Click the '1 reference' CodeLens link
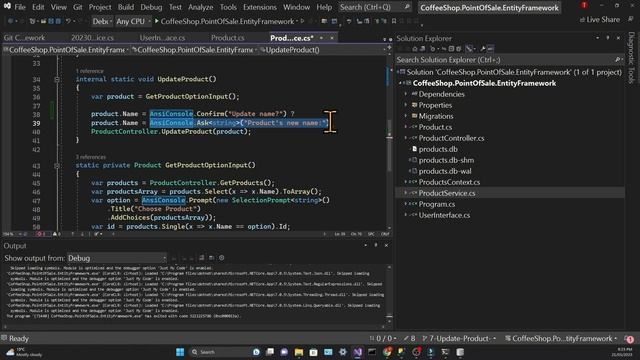640x360 pixels. point(89,71)
